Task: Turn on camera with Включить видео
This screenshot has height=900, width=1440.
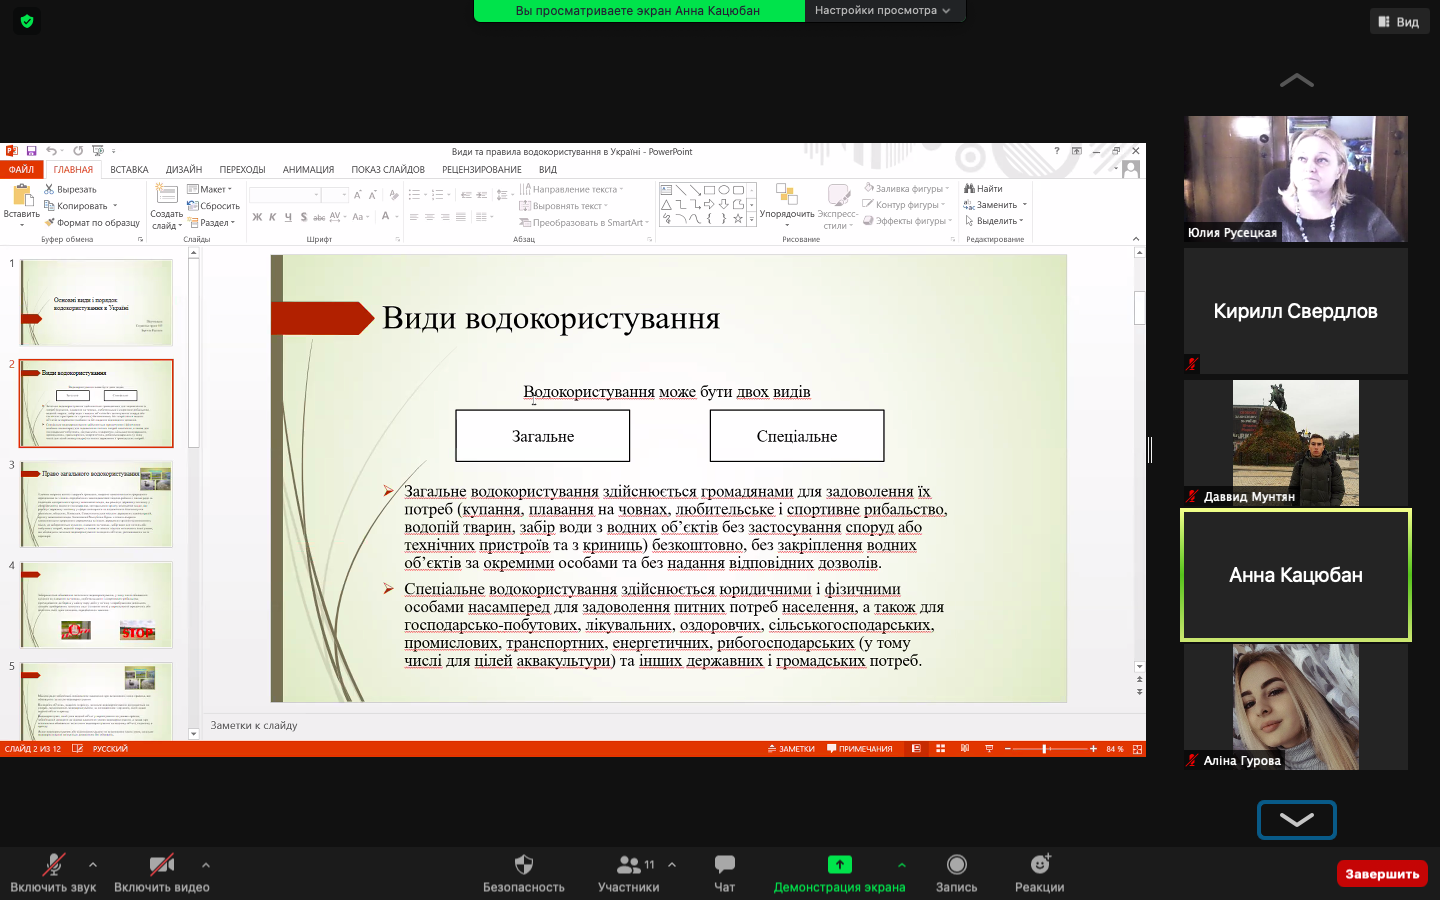Action: [x=161, y=872]
